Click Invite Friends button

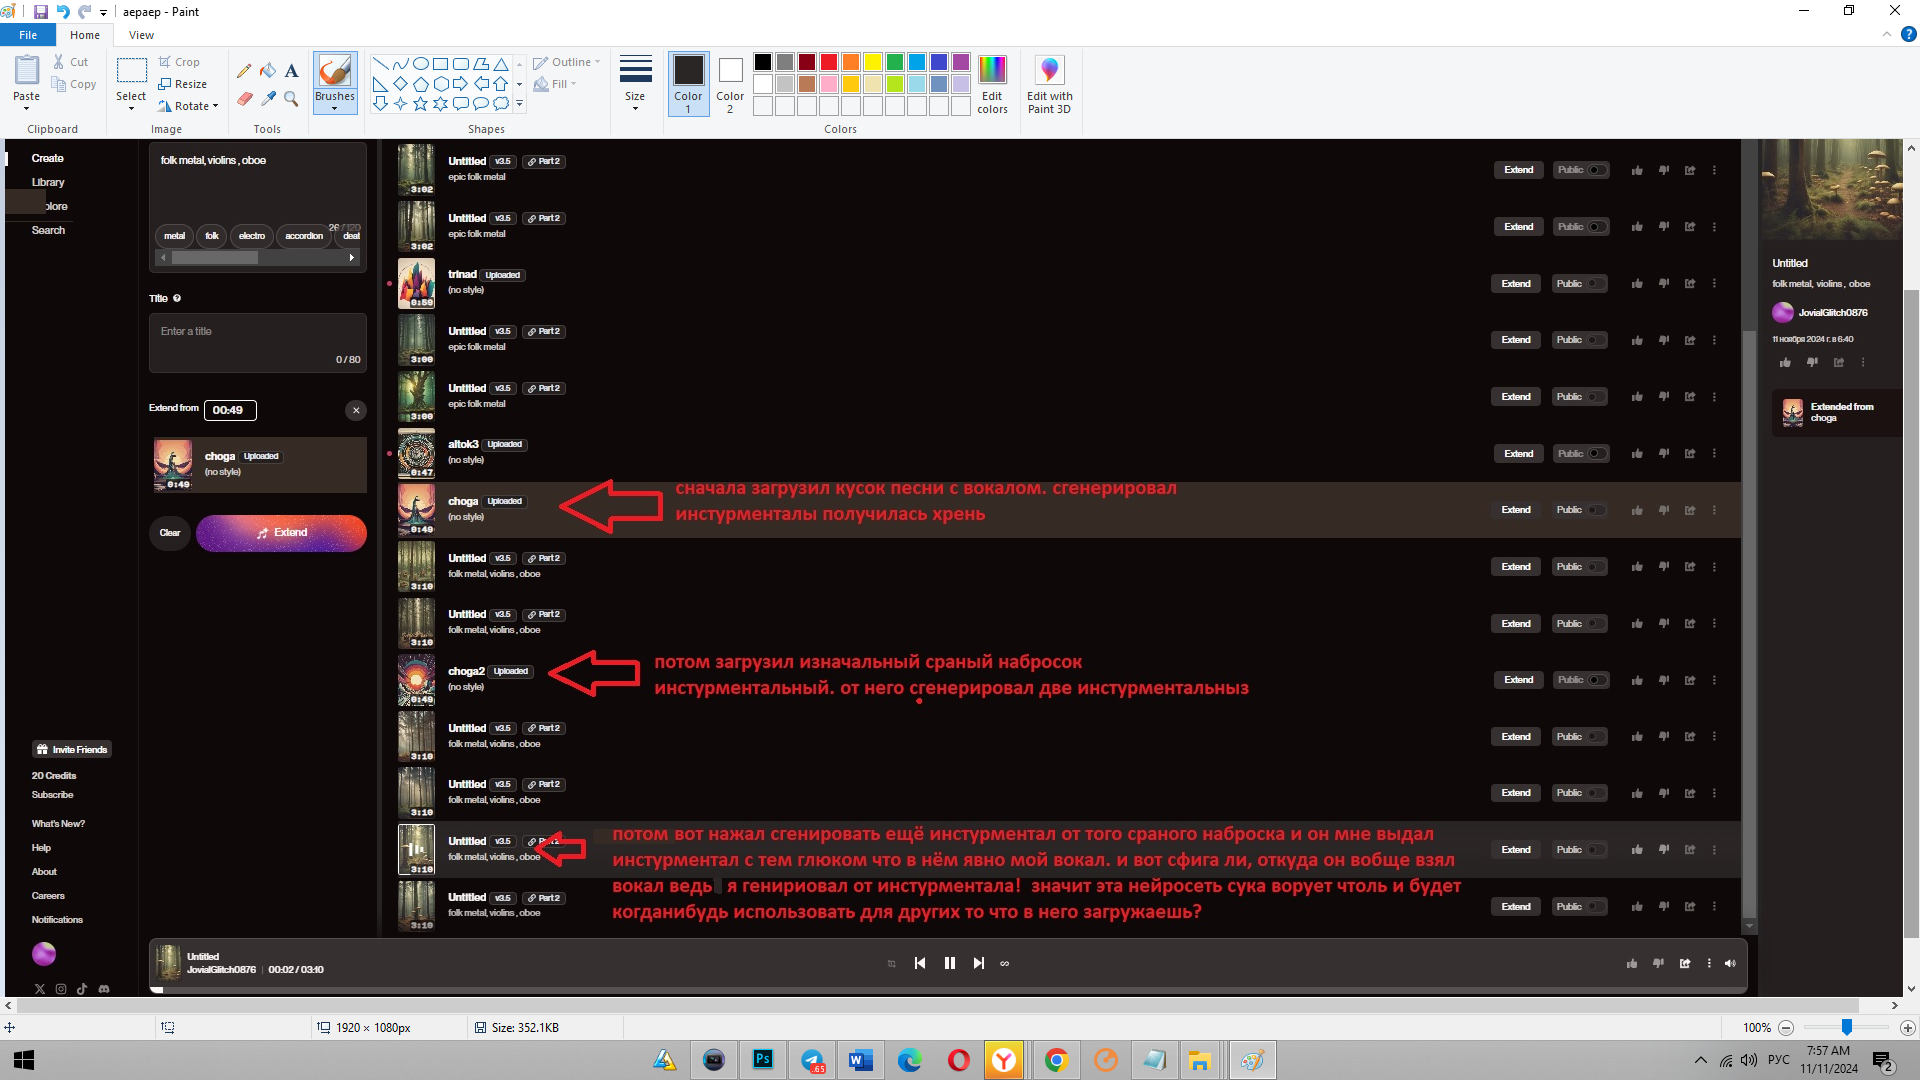coord(72,749)
